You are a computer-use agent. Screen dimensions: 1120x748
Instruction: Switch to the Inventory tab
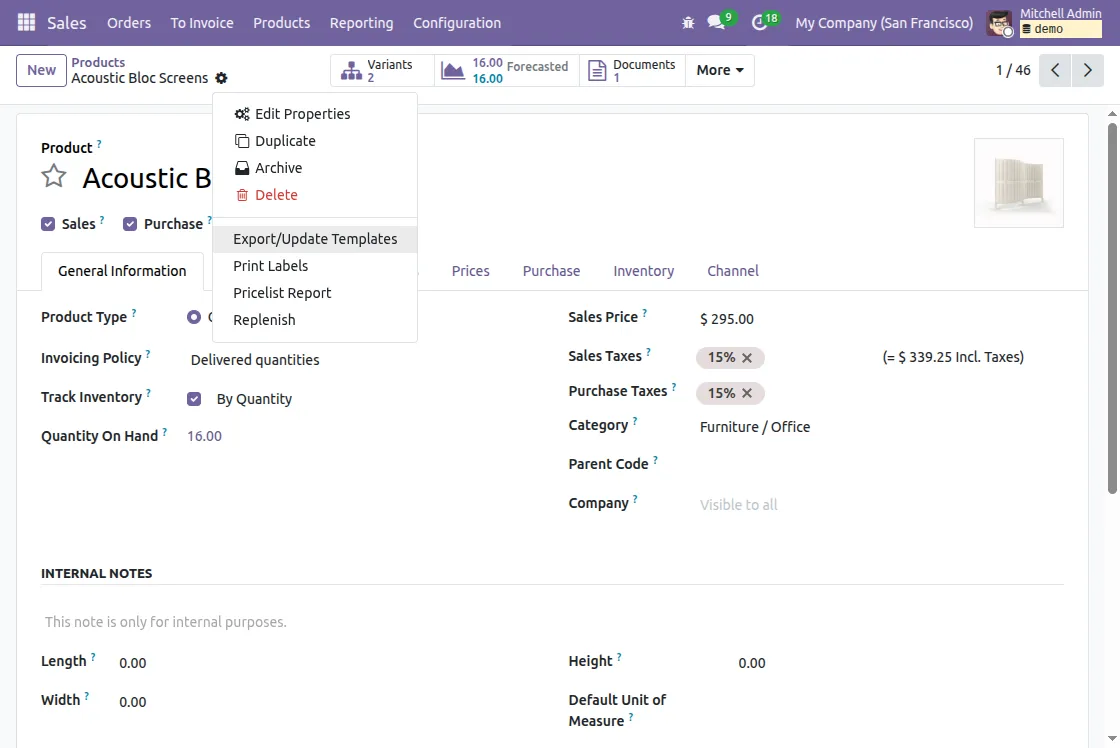point(643,271)
